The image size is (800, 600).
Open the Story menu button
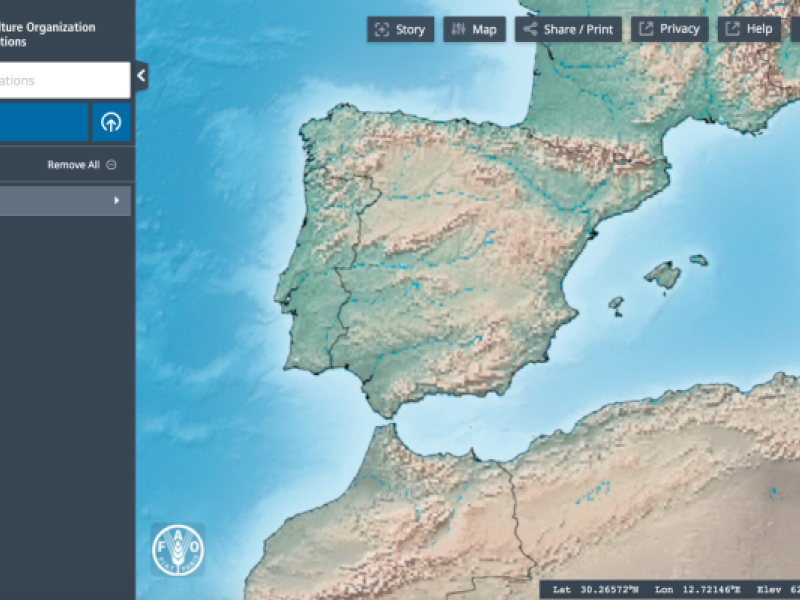coord(401,30)
